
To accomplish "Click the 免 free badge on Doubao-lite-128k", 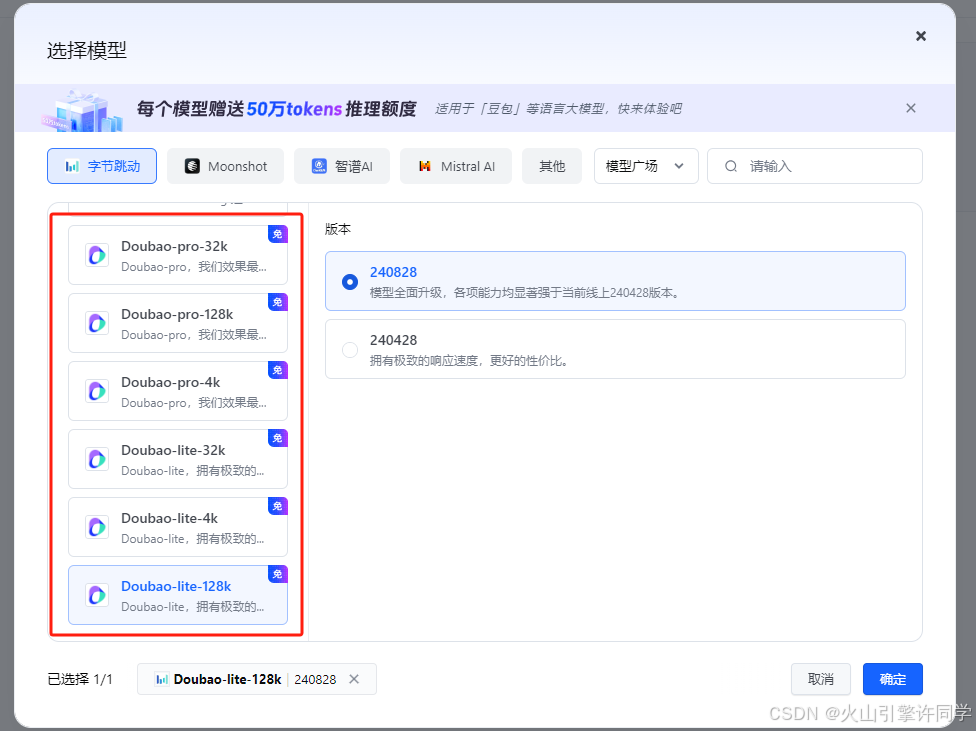I will tap(278, 573).
